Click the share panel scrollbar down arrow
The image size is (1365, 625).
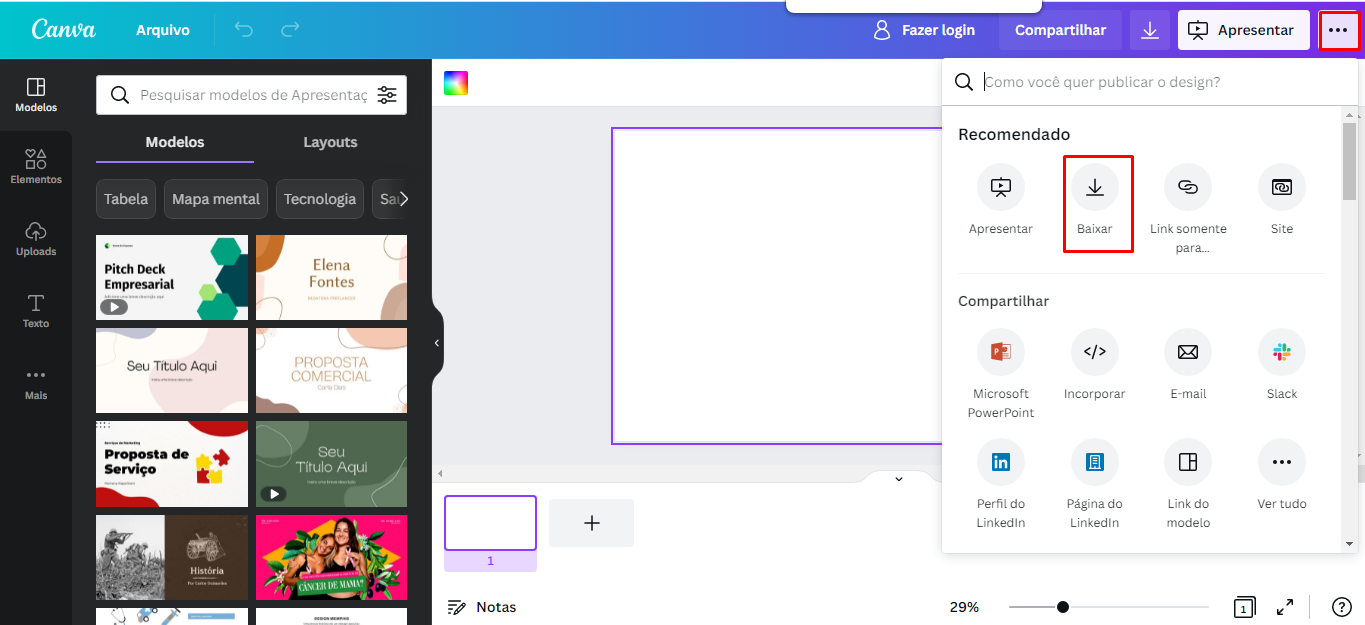(x=1350, y=543)
